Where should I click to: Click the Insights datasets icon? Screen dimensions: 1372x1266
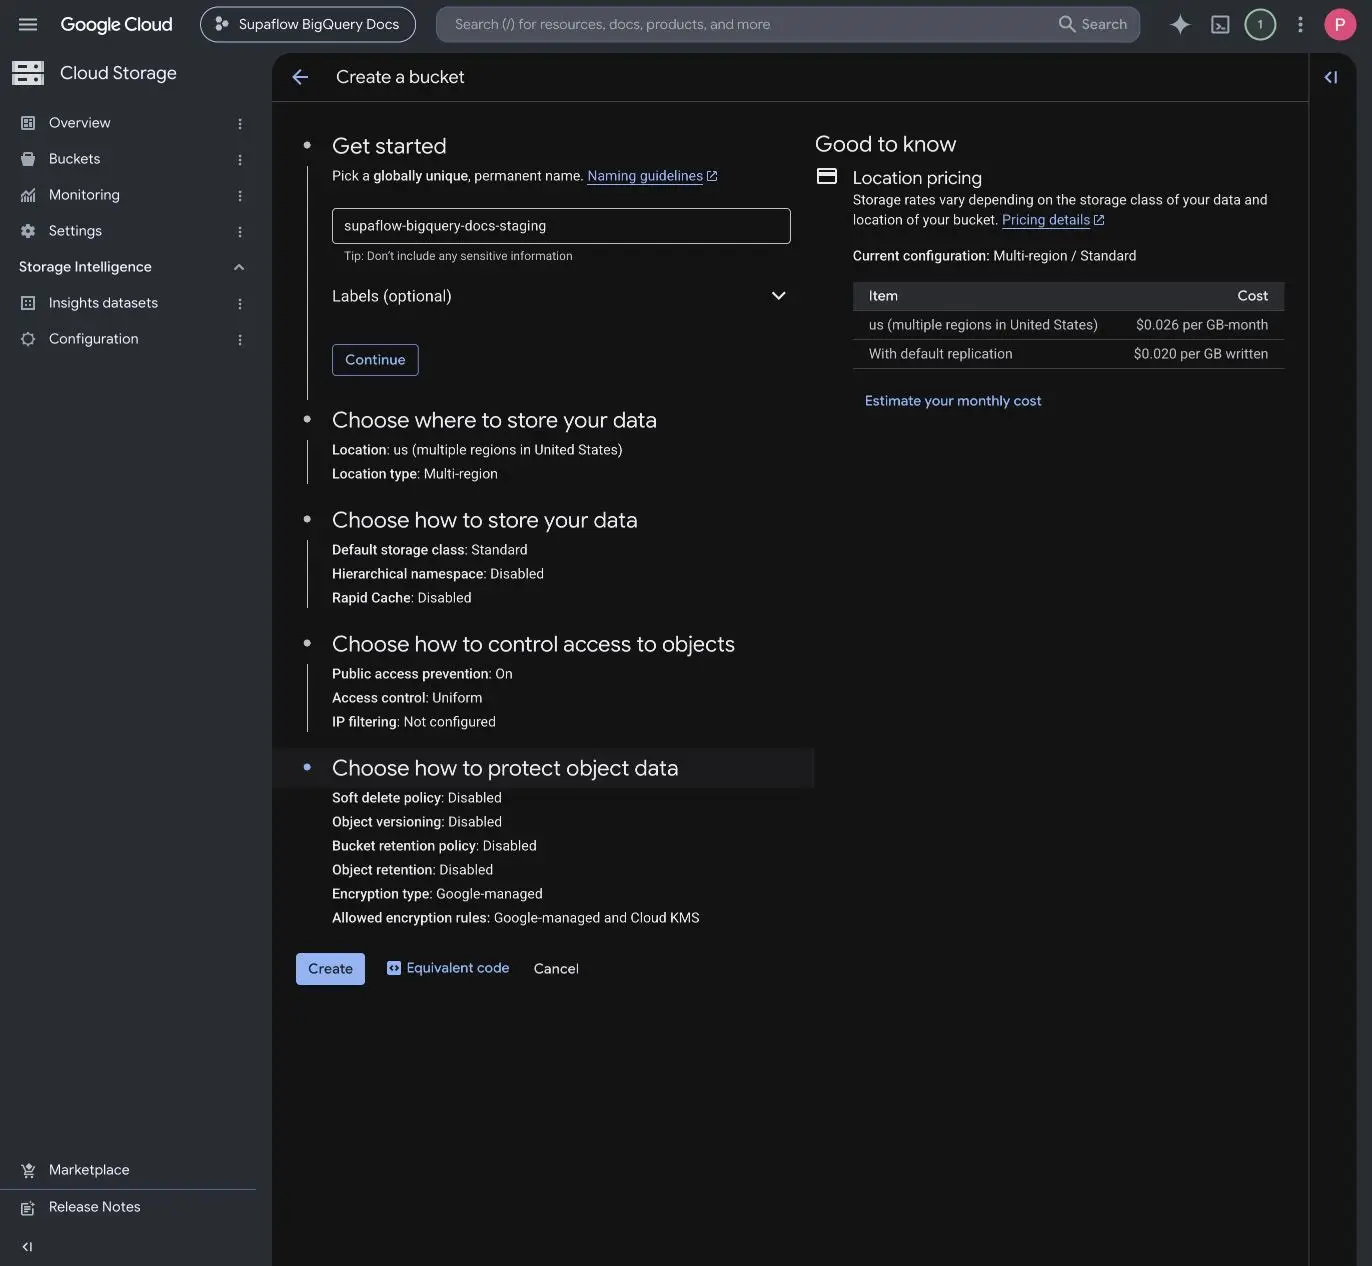point(28,303)
